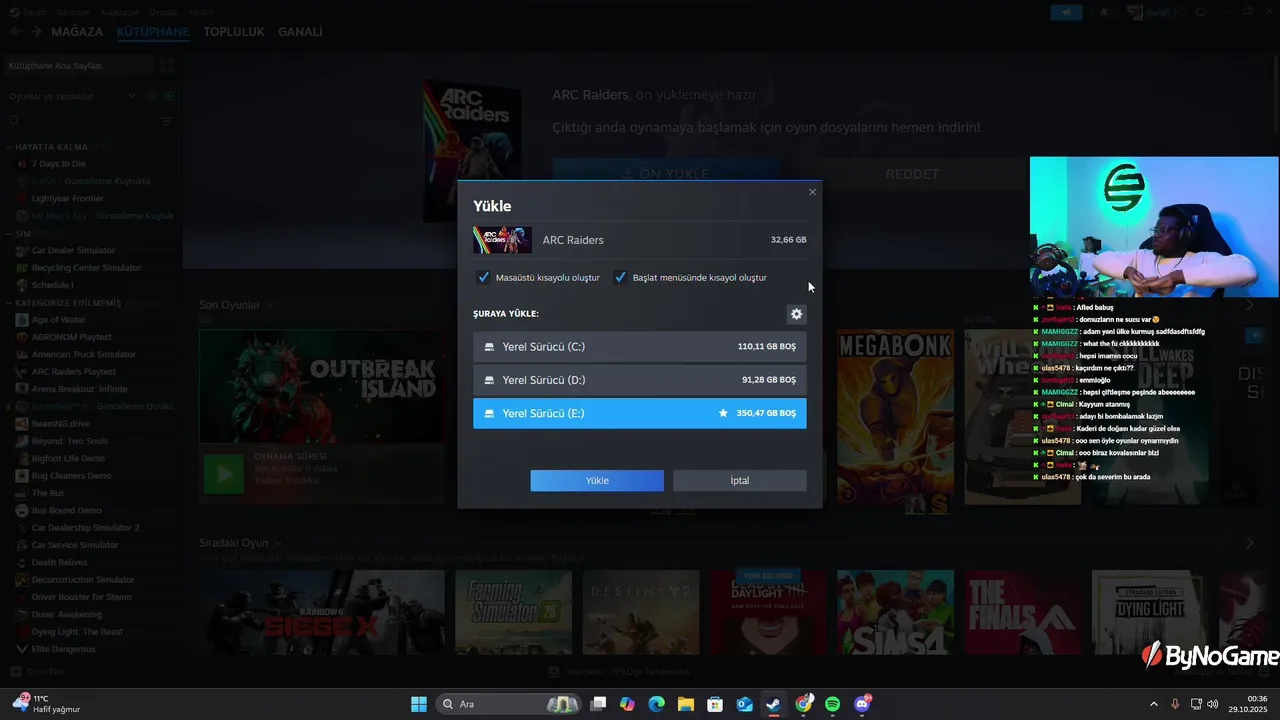Switch library to collections grid view icon

167,65
